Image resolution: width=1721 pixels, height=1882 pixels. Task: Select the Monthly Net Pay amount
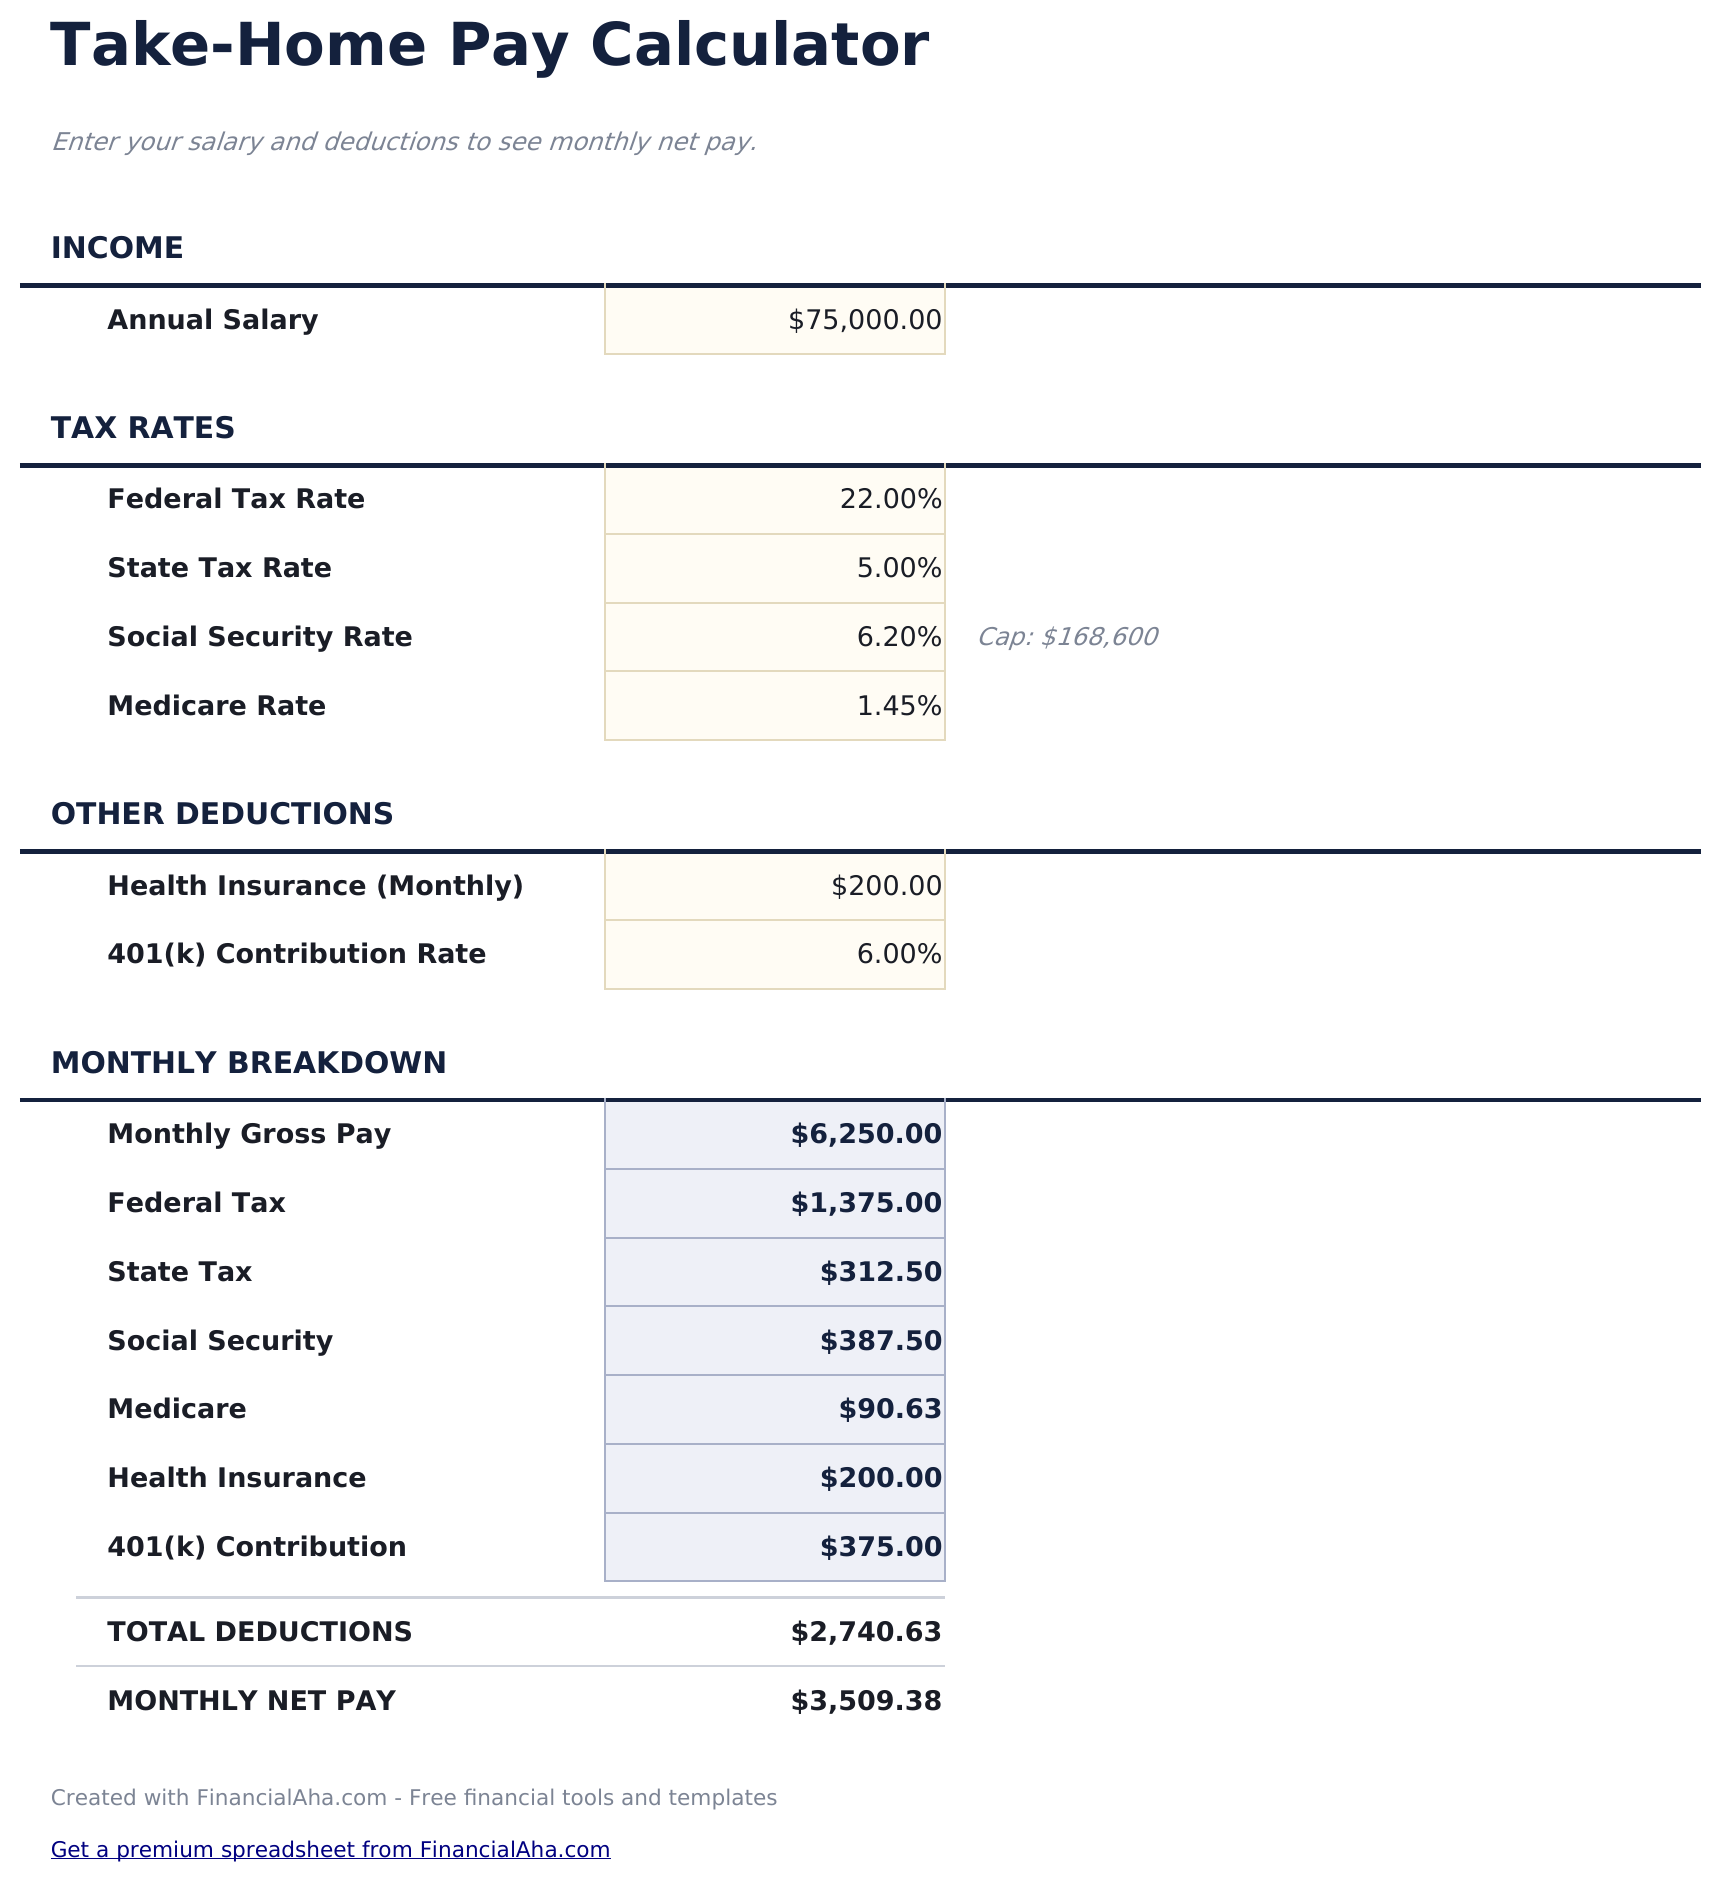(x=866, y=1701)
